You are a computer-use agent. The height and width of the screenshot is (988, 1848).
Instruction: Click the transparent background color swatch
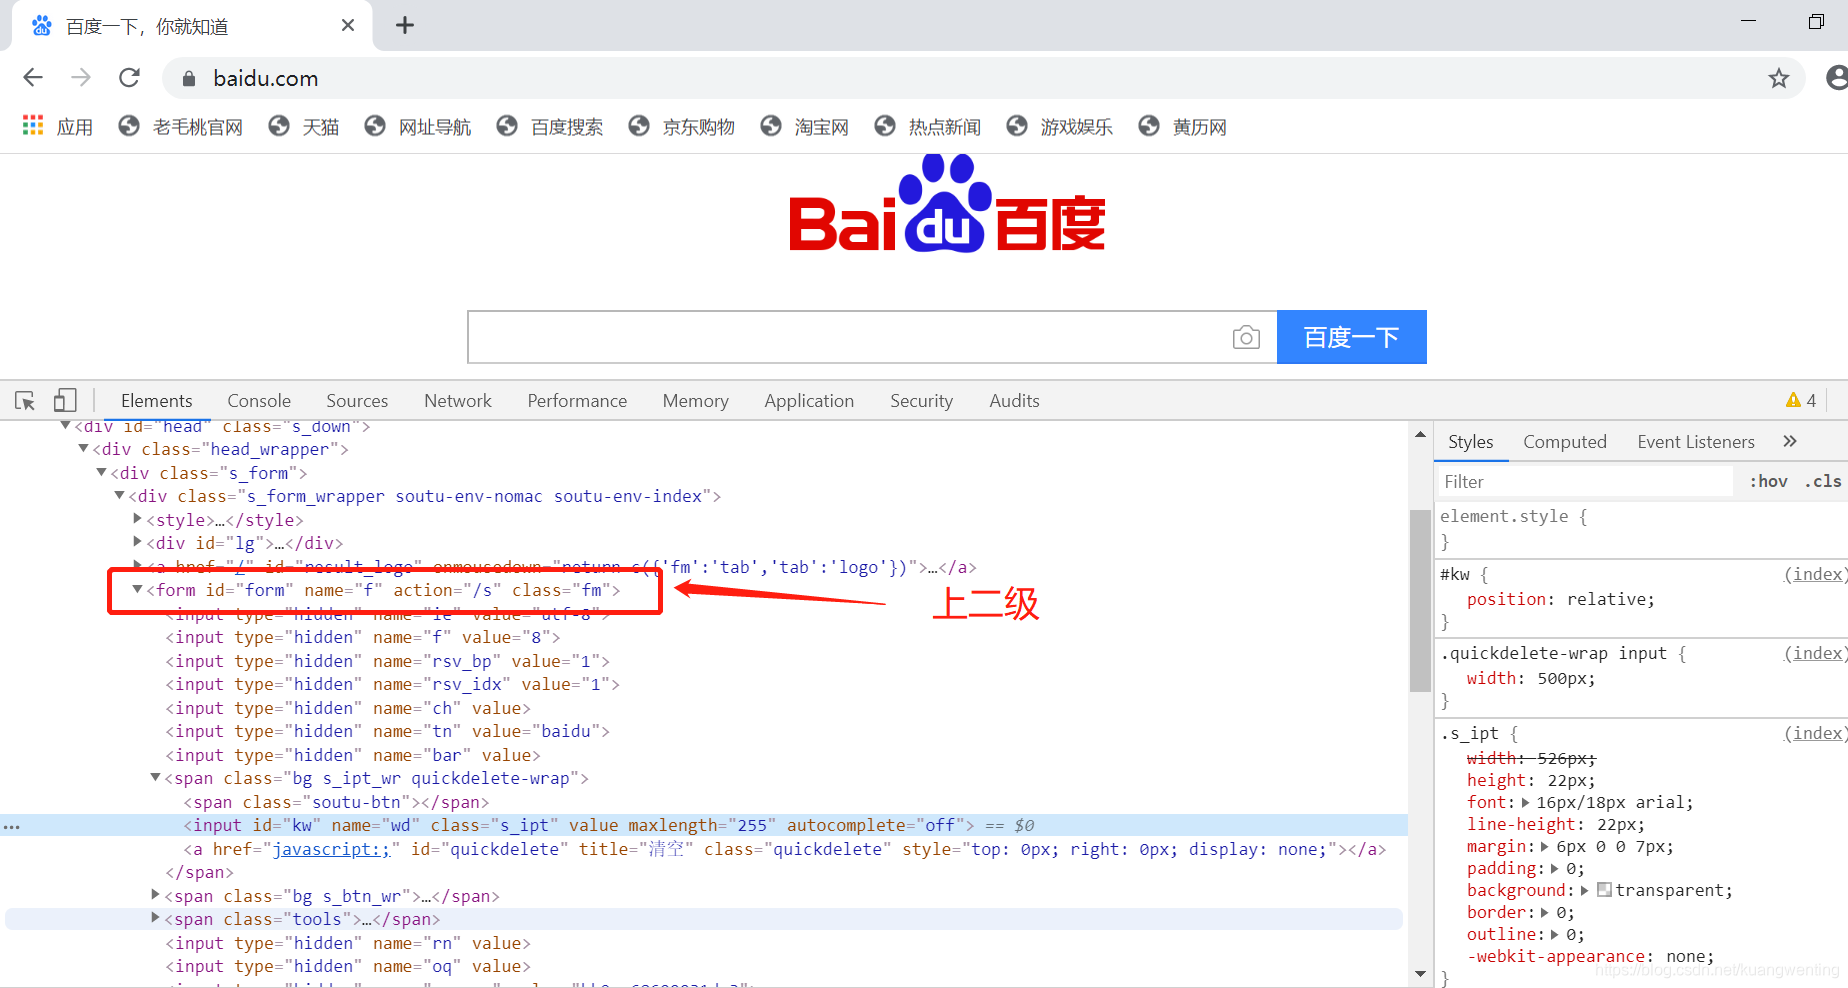tap(1604, 890)
